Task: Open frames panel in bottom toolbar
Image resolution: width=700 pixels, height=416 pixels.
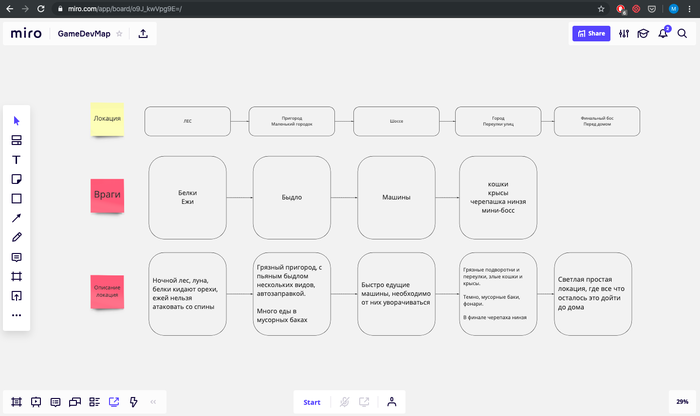Action: tap(17, 402)
